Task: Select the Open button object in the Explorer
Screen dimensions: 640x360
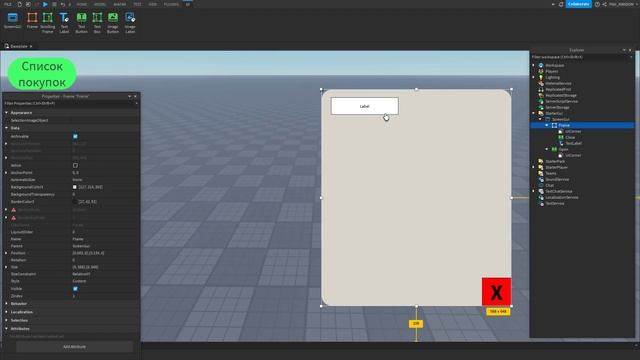Action: click(x=563, y=149)
